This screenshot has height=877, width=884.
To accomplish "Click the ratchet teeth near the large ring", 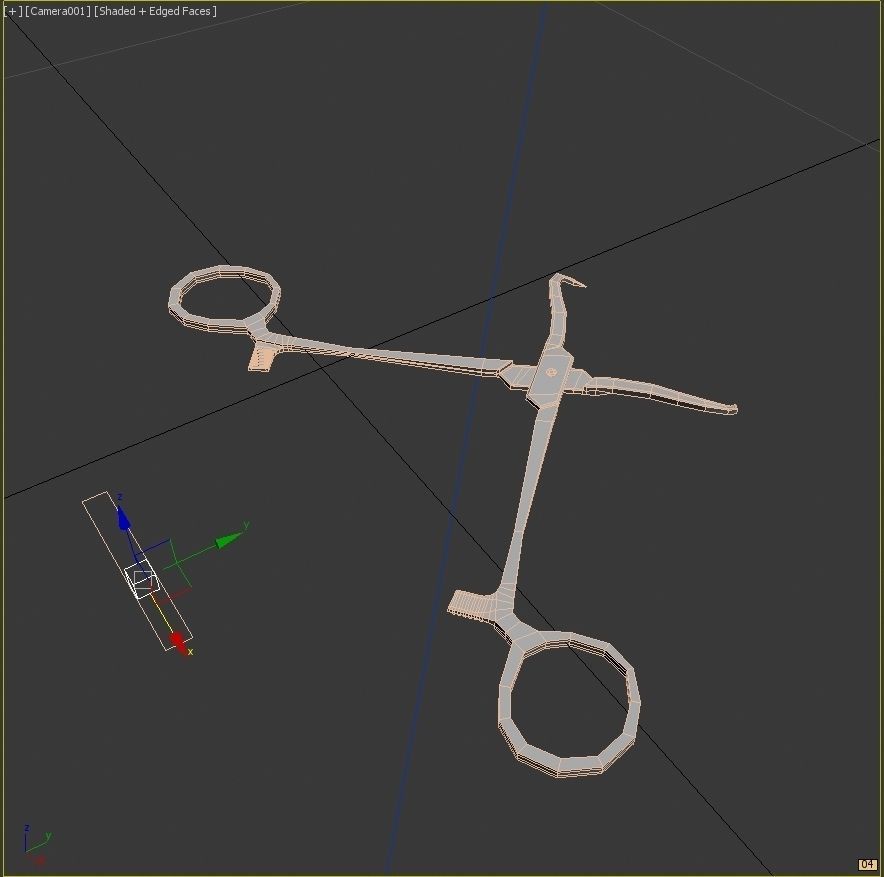I will point(470,605).
